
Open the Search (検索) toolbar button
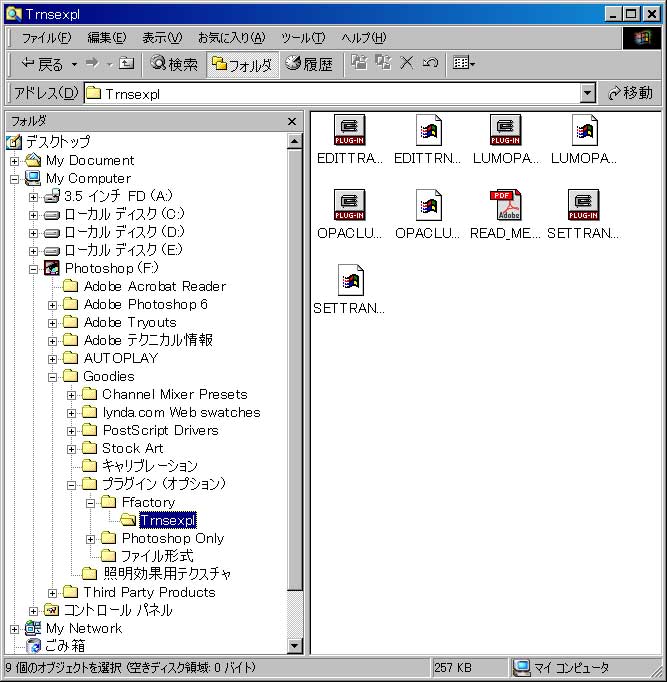173,64
